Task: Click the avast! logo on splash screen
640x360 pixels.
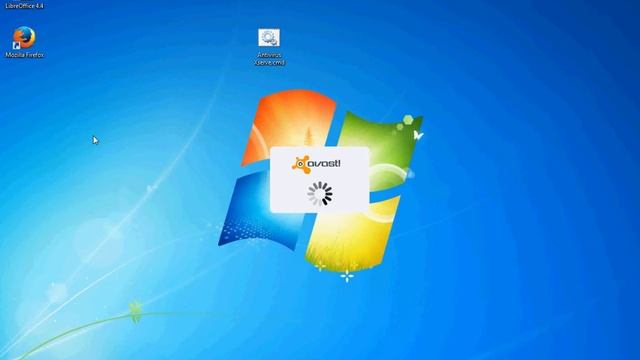Action: pos(316,164)
